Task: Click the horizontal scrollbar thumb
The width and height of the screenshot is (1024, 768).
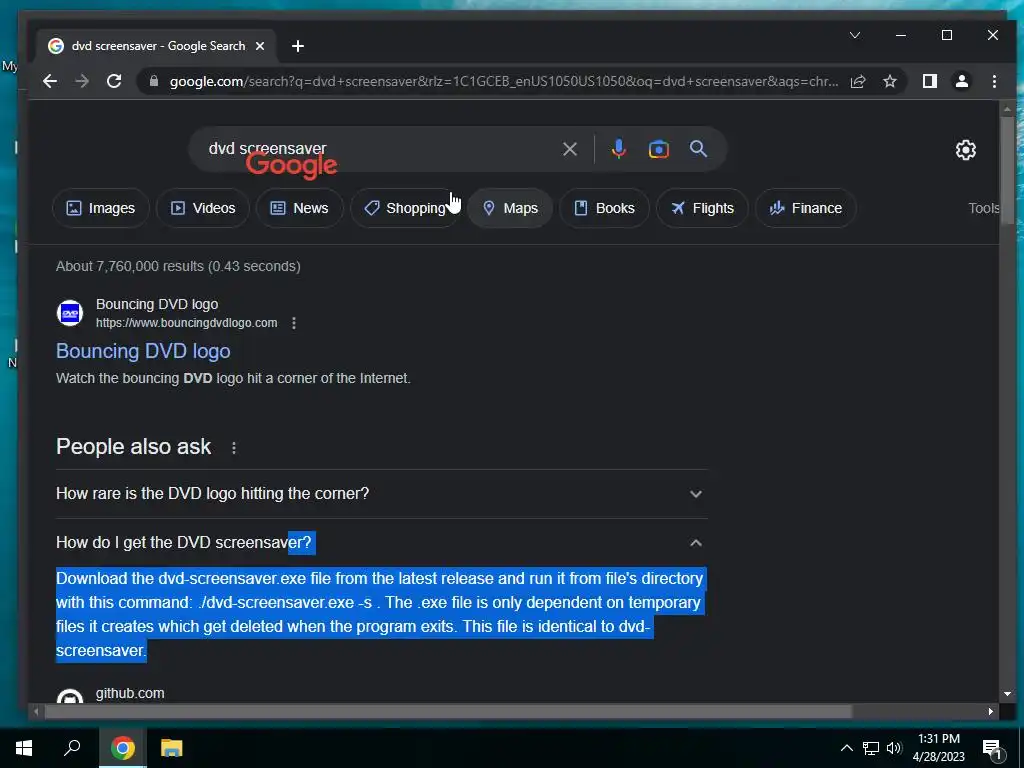Action: pyautogui.click(x=447, y=711)
